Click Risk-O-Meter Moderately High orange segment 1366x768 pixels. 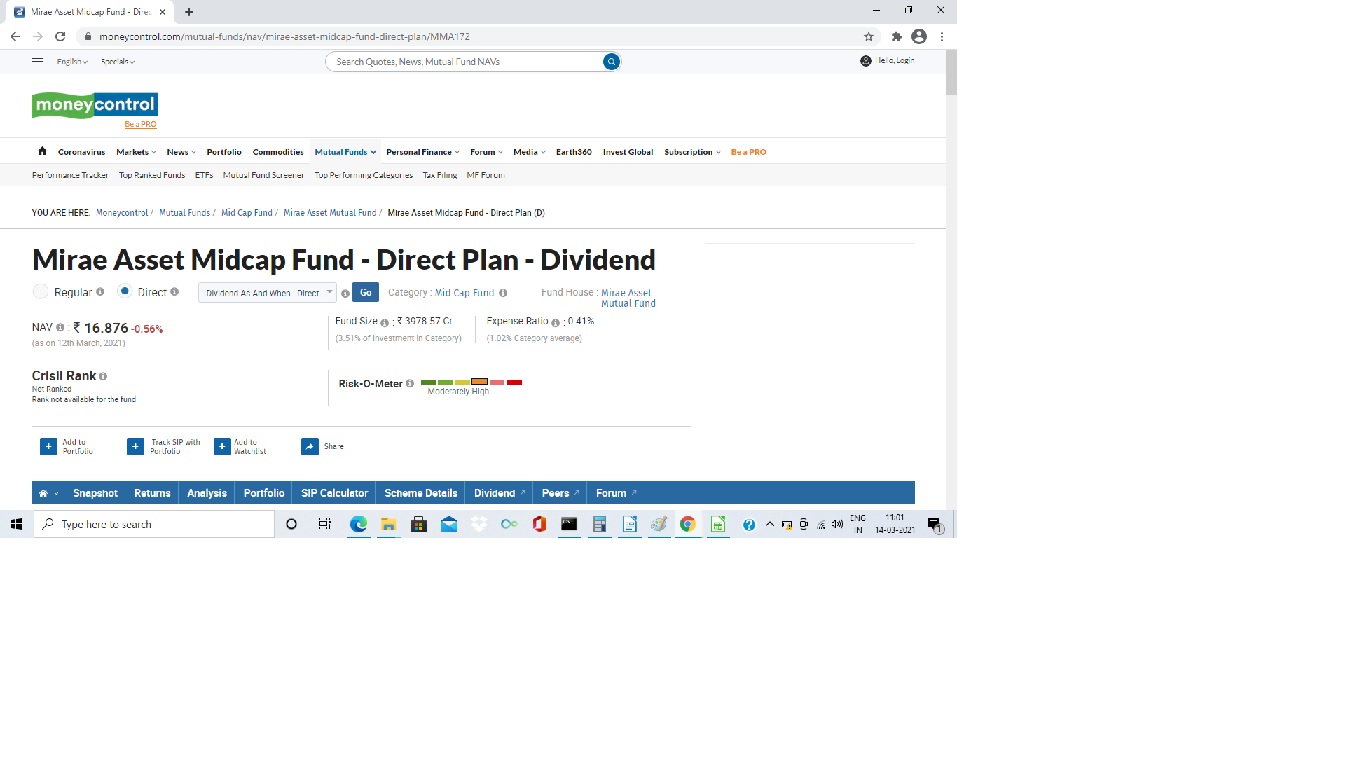479,382
